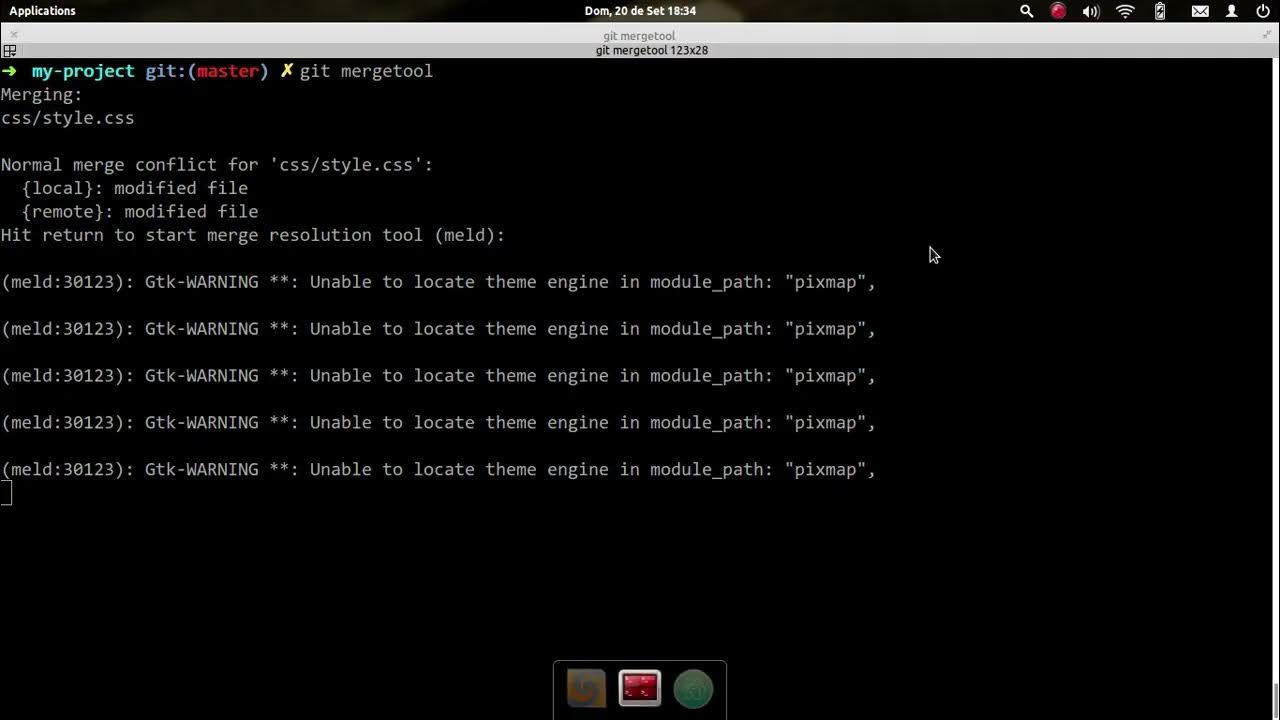Open the Wi-Fi network indicator
Screen dimensions: 1280x720
pyautogui.click(x=1125, y=11)
